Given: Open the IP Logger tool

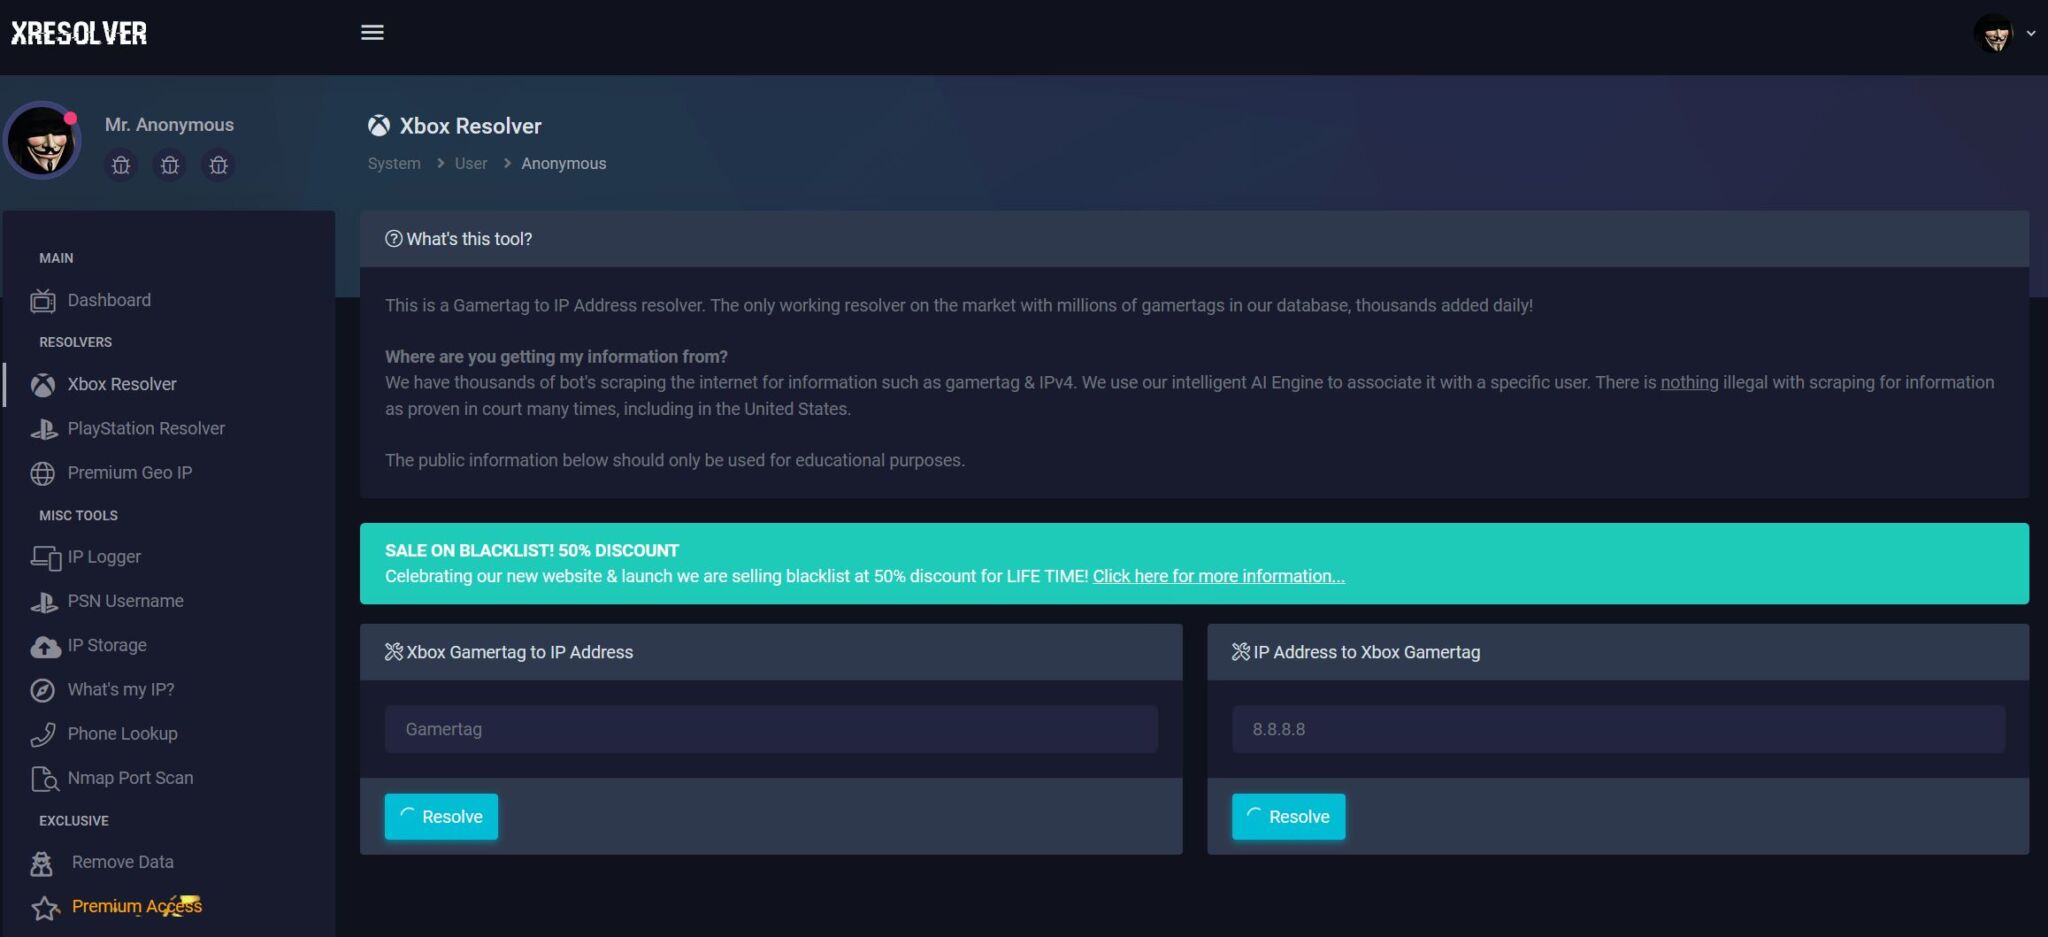Looking at the screenshot, I should [x=104, y=557].
